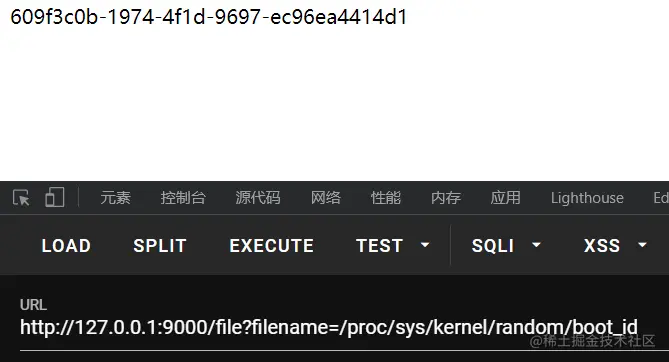Activate the inspect element picker icon
Image resolution: width=669 pixels, height=362 pixels.
[21, 198]
